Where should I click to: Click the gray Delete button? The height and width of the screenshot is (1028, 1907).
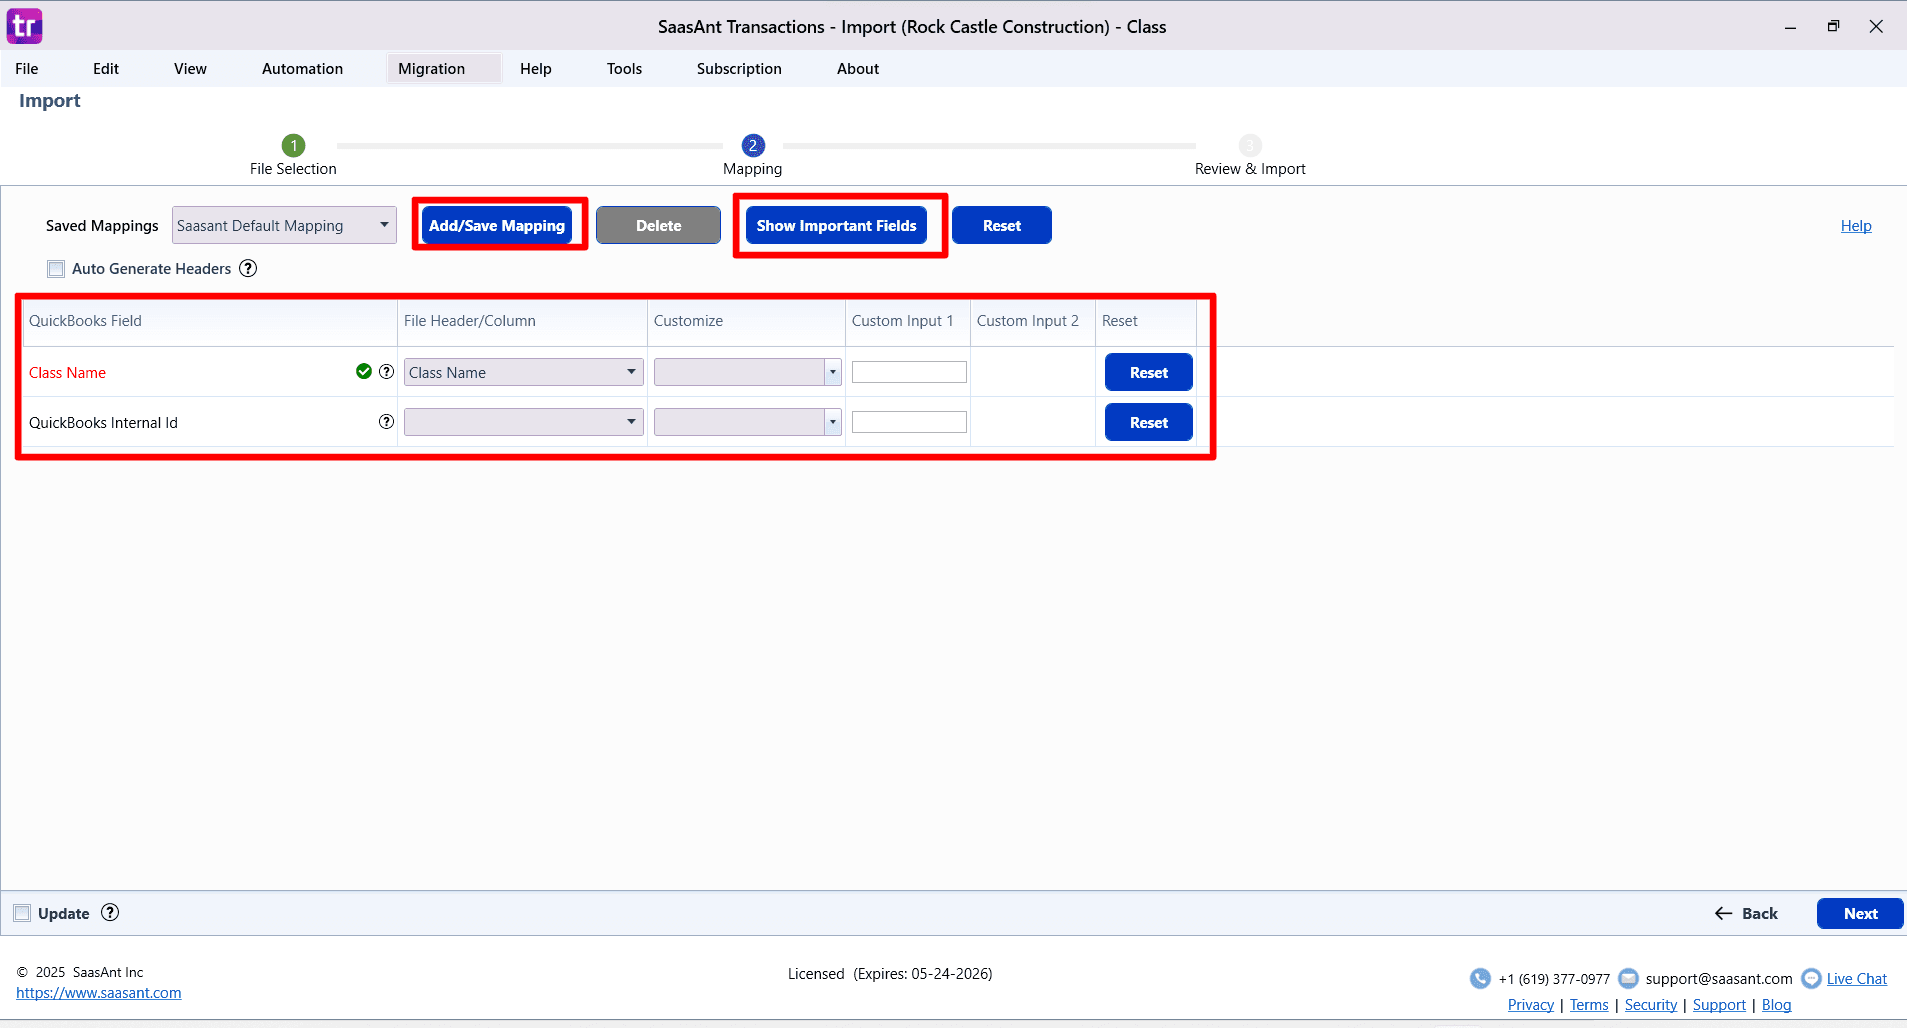[x=658, y=225]
